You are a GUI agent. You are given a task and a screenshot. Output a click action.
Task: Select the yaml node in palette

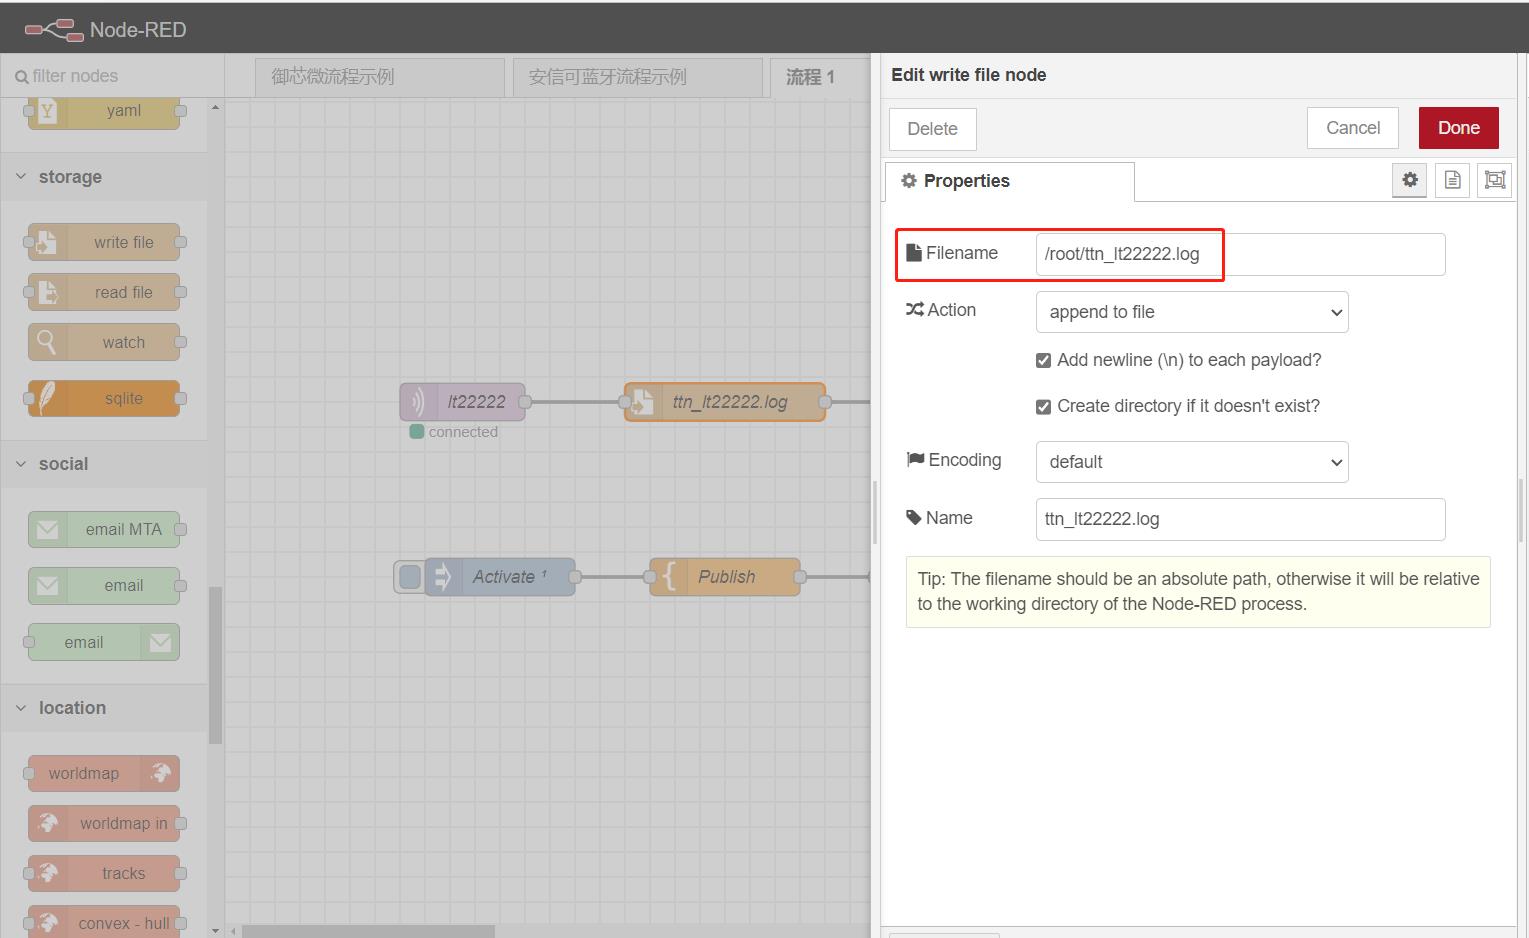(104, 111)
